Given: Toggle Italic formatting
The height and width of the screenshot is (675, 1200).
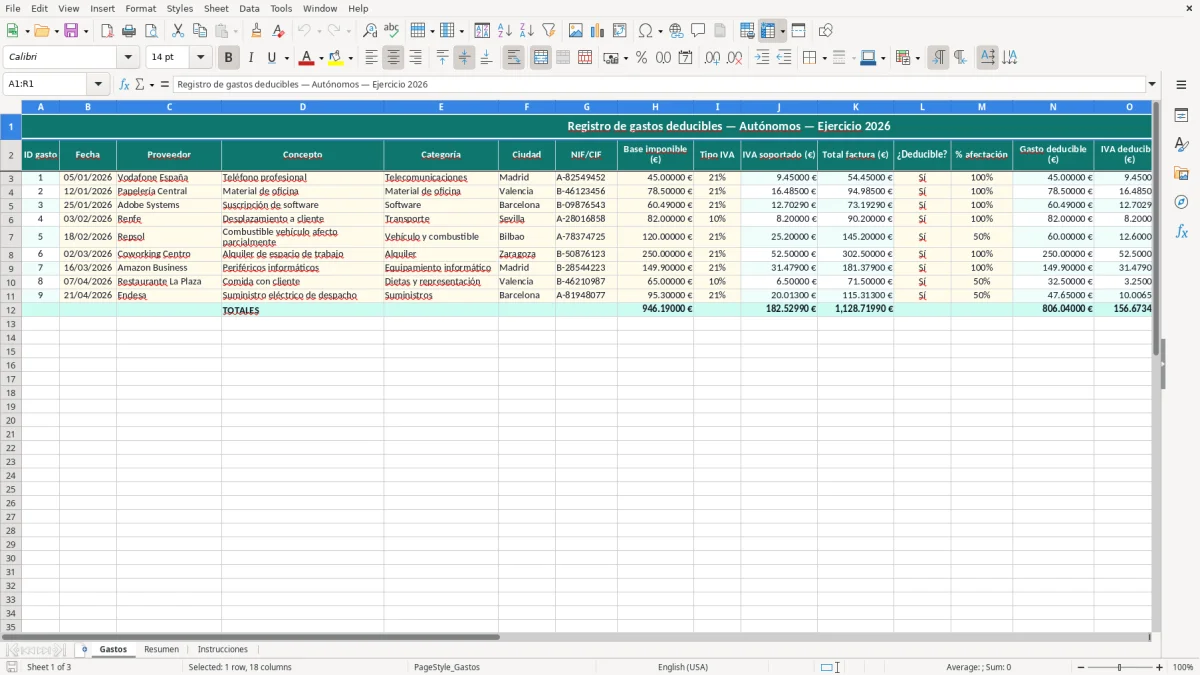Looking at the screenshot, I should pos(251,58).
